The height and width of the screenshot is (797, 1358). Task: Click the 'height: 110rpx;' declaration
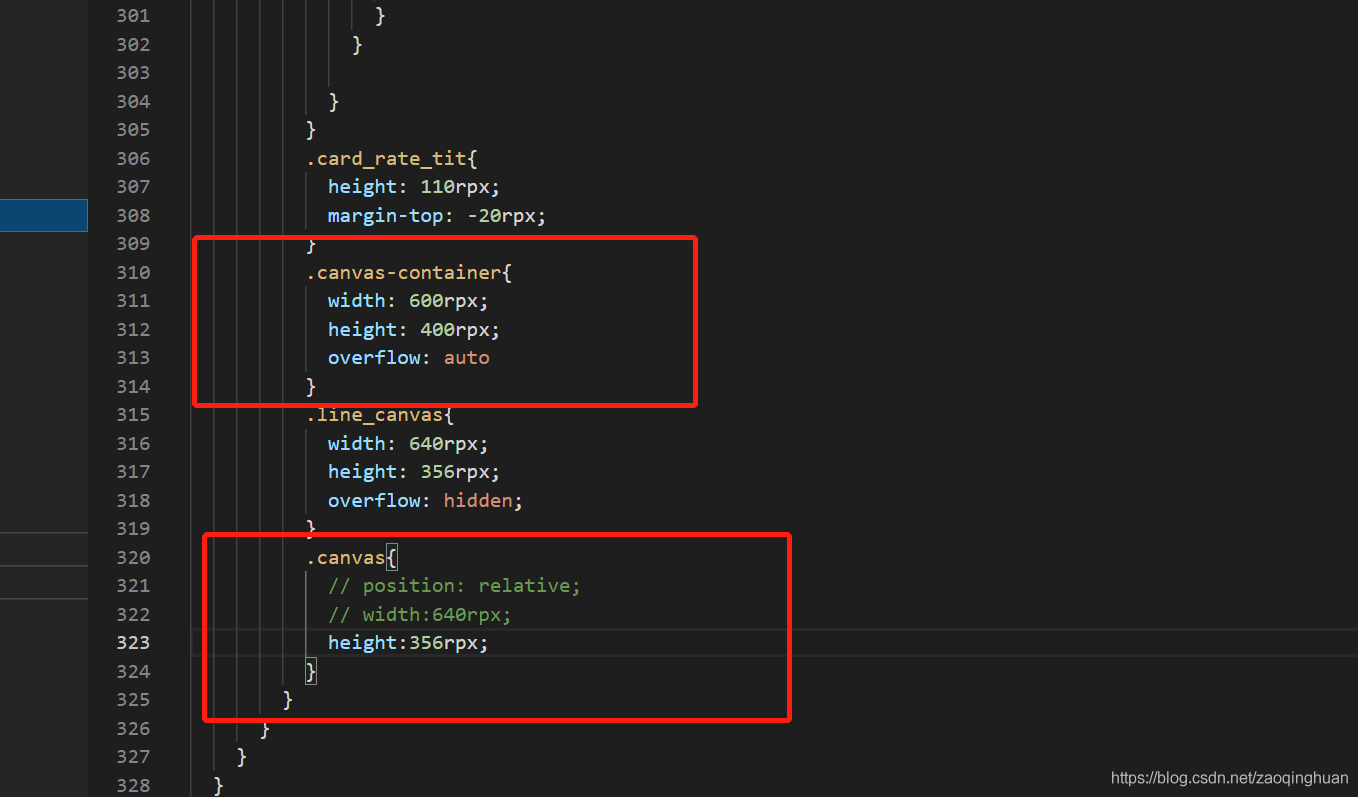(x=413, y=186)
